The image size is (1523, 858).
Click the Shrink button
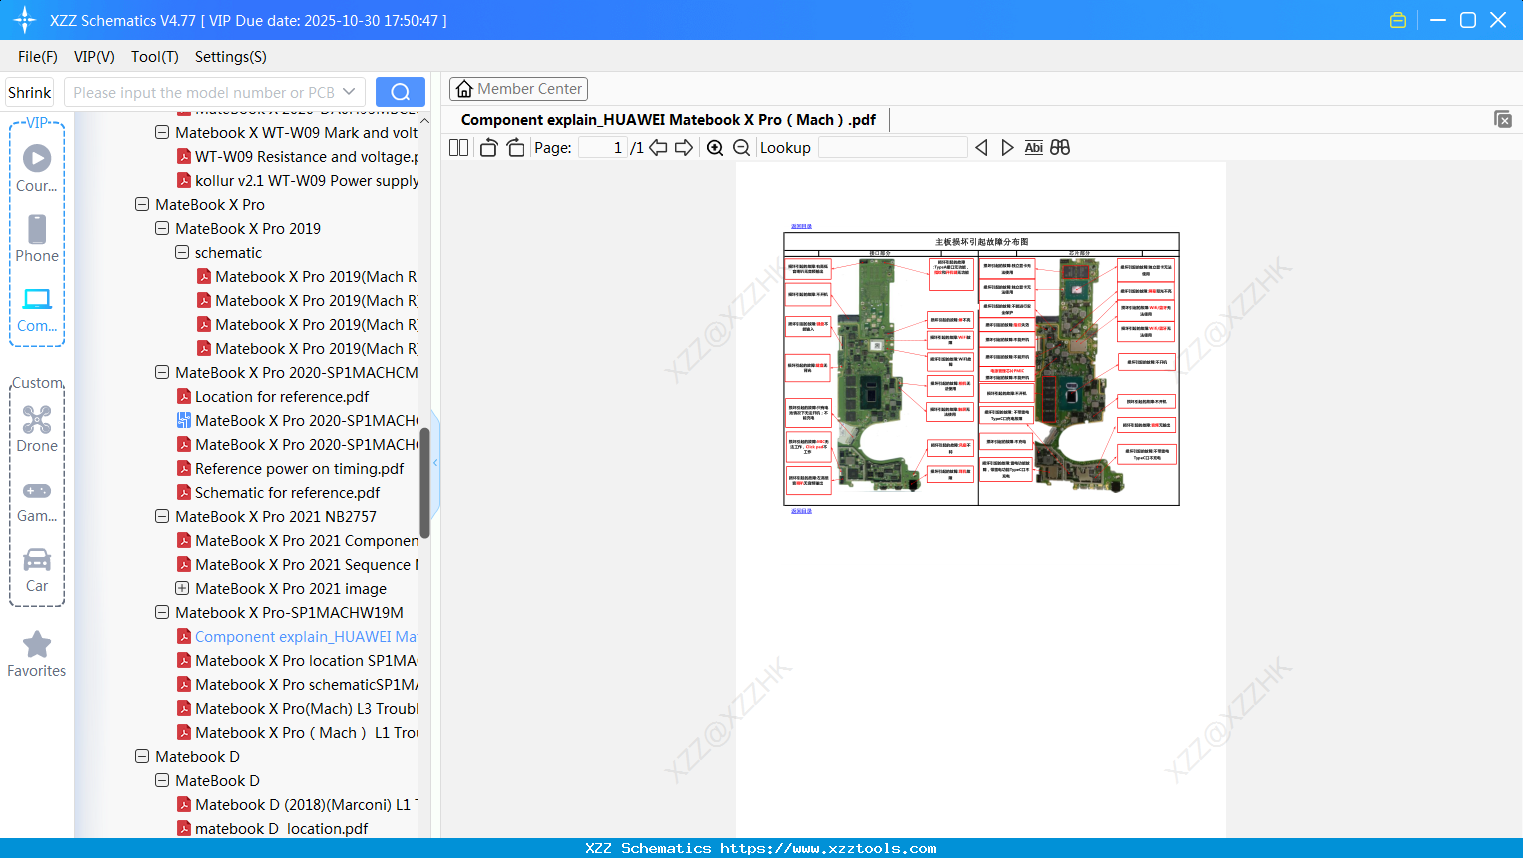click(x=30, y=92)
